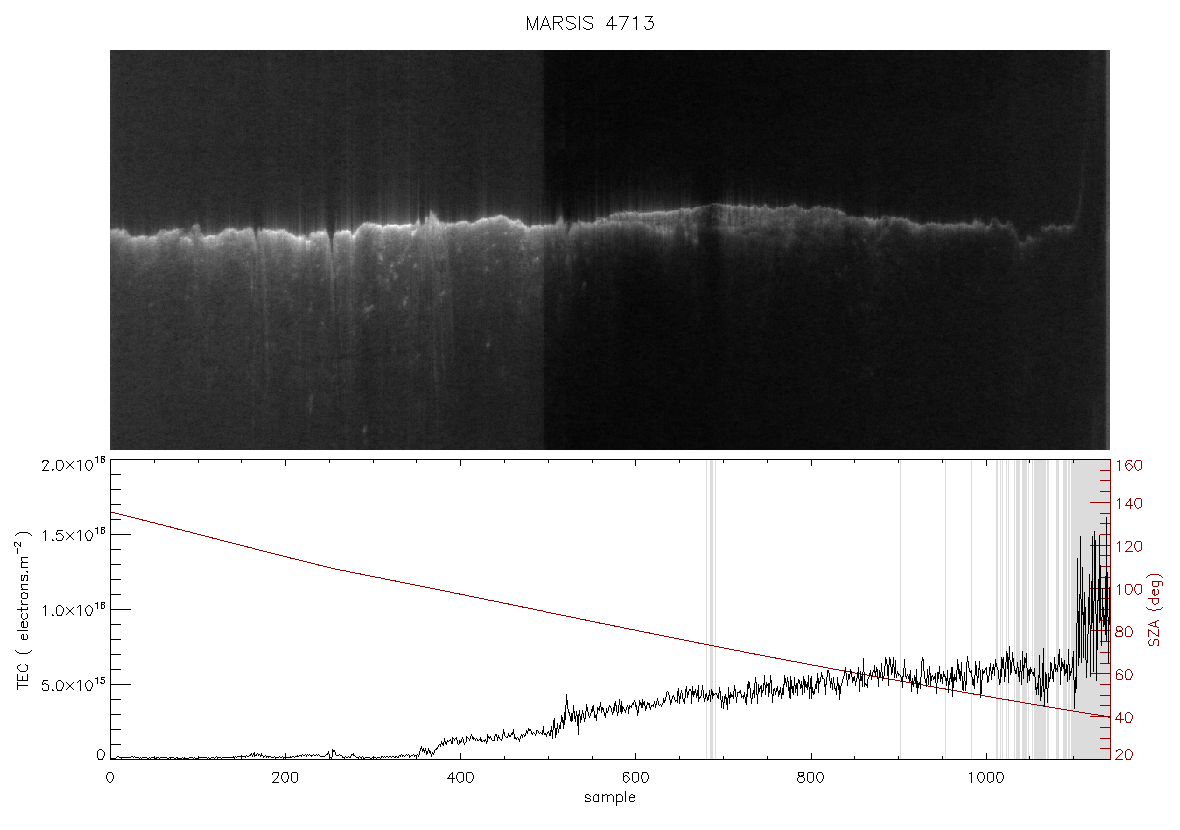Screen dimensions: 1180x830
Task: Click the 'sample' x-axis label
Action: [610, 797]
